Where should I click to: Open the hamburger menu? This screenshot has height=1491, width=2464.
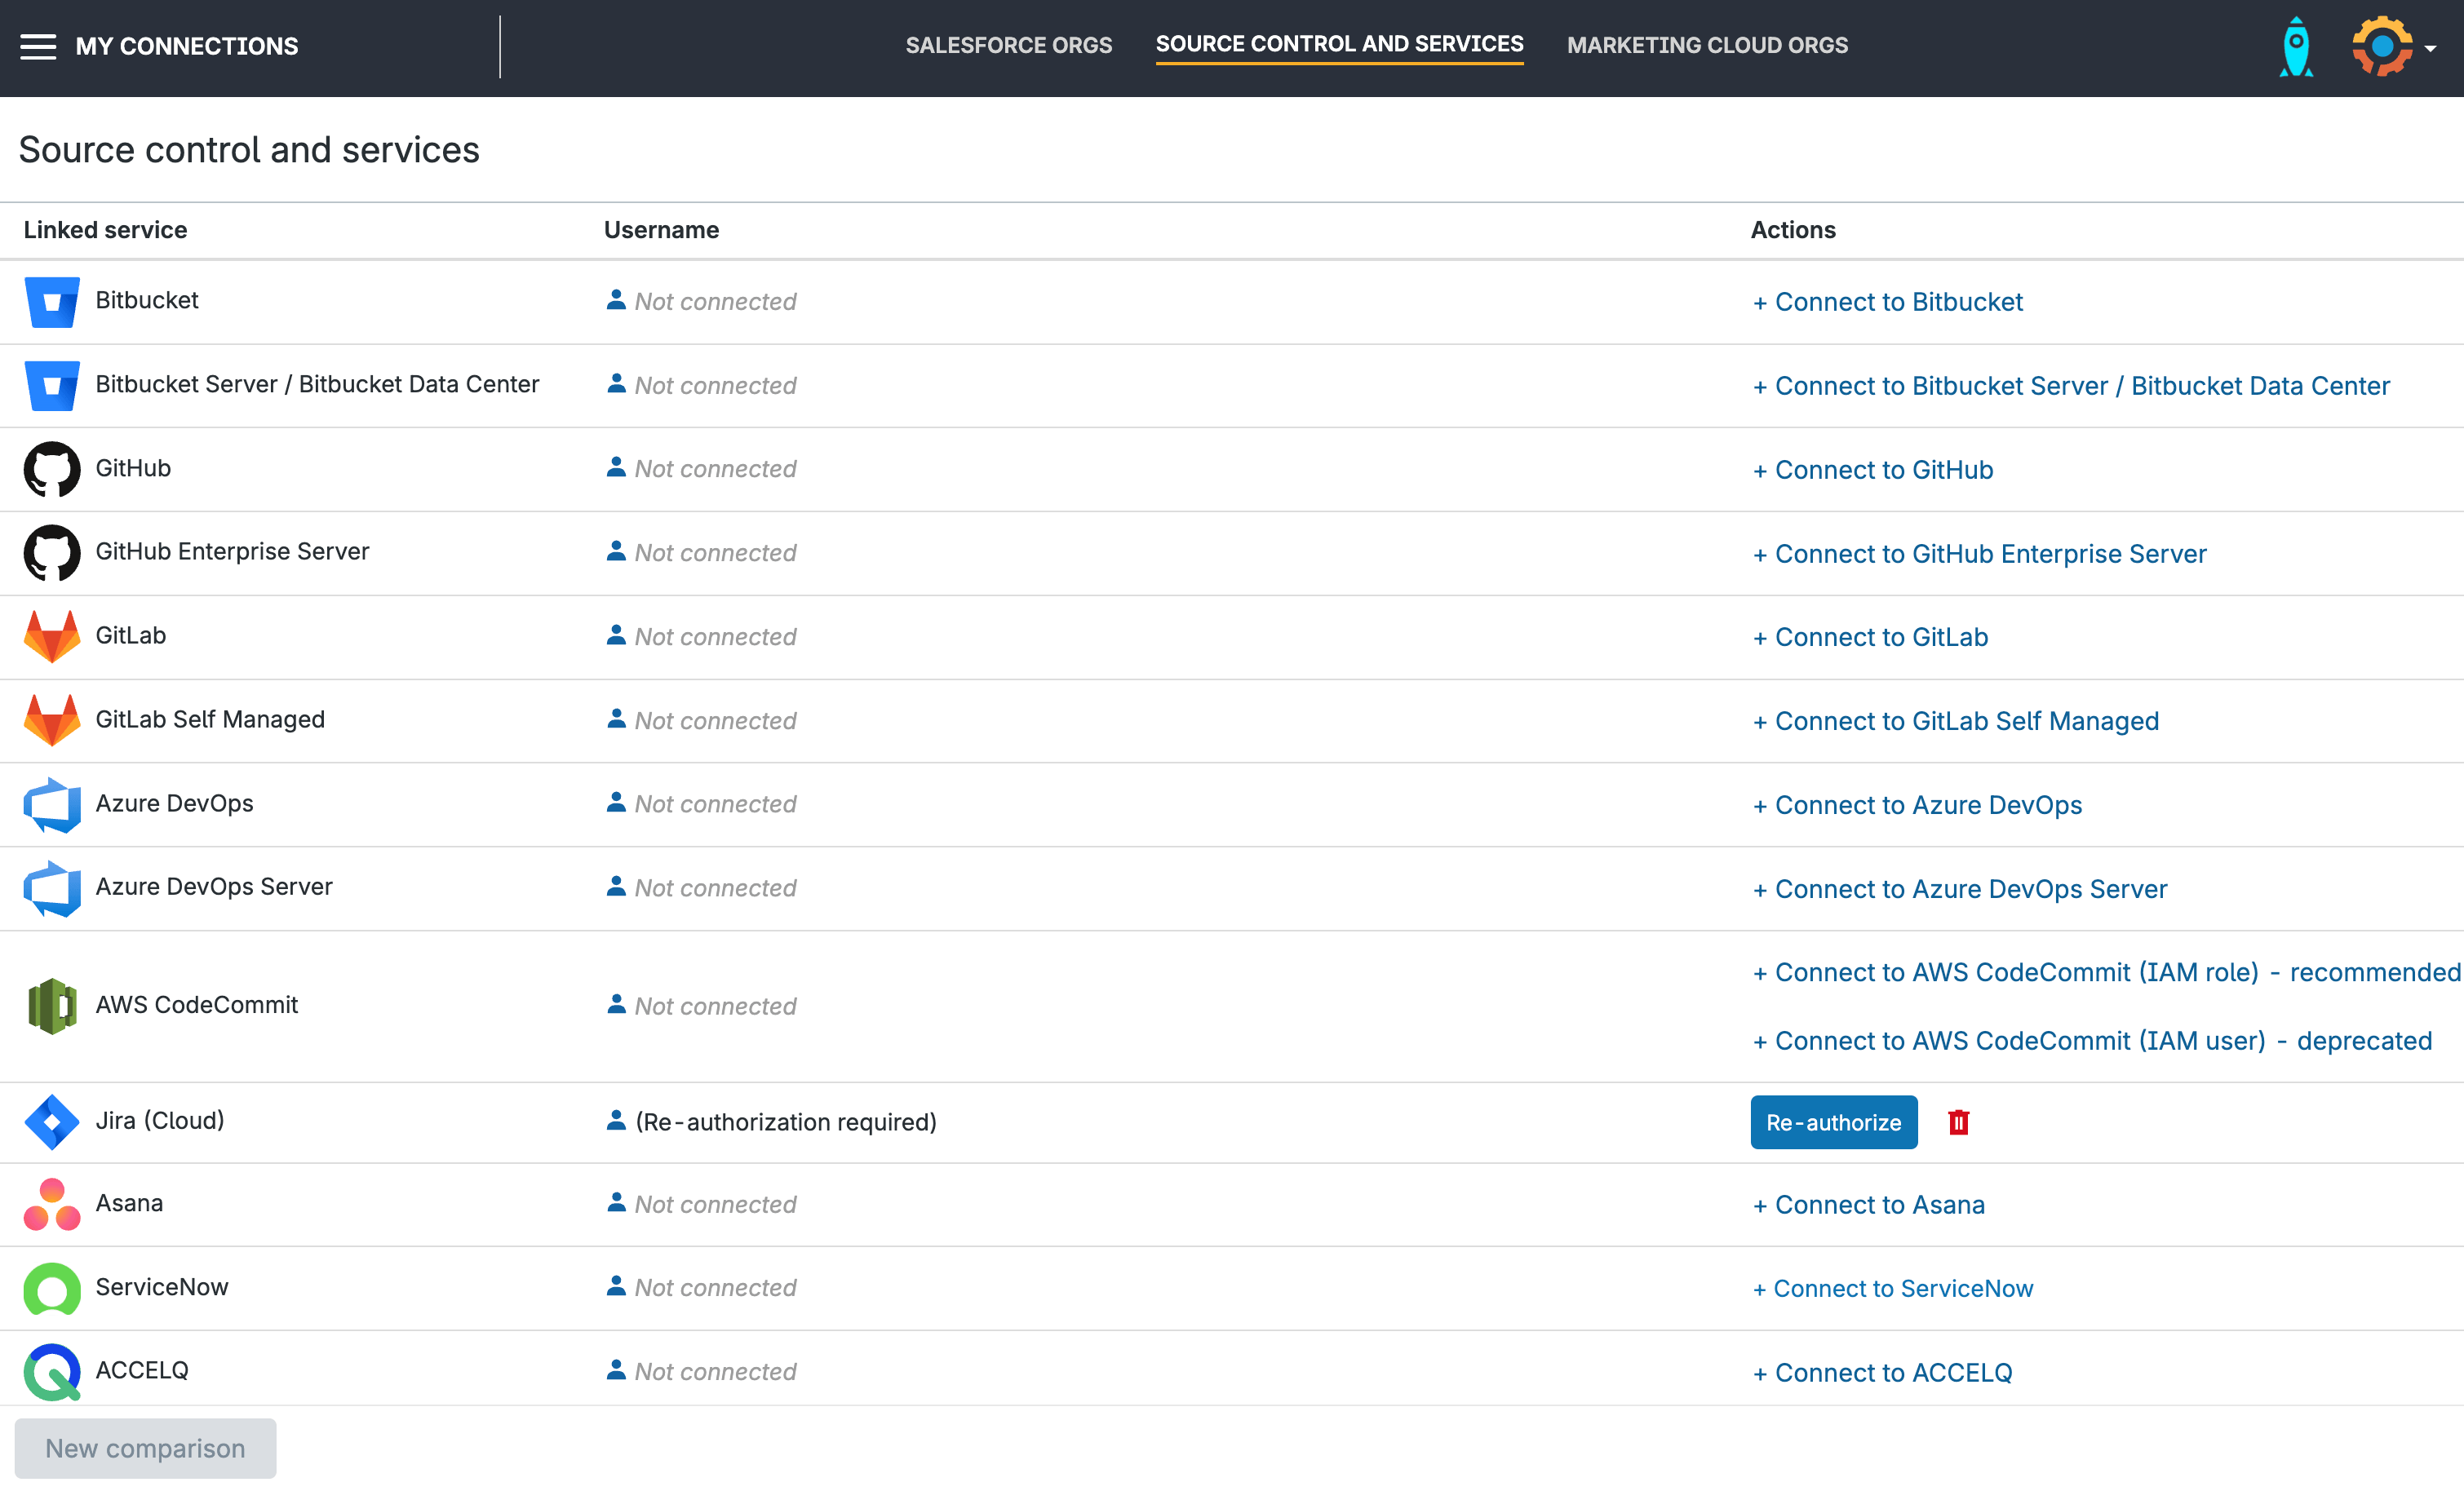point(38,46)
